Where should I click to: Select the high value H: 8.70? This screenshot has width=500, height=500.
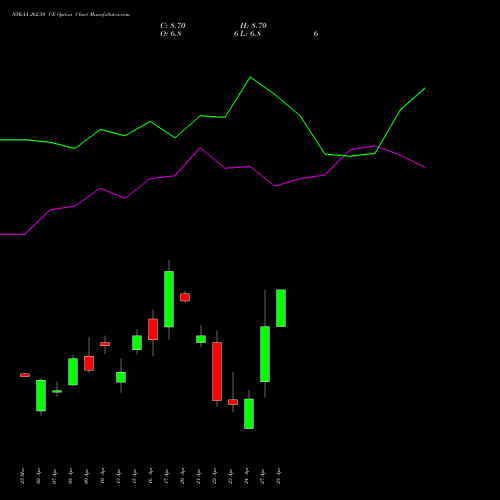click(x=253, y=26)
